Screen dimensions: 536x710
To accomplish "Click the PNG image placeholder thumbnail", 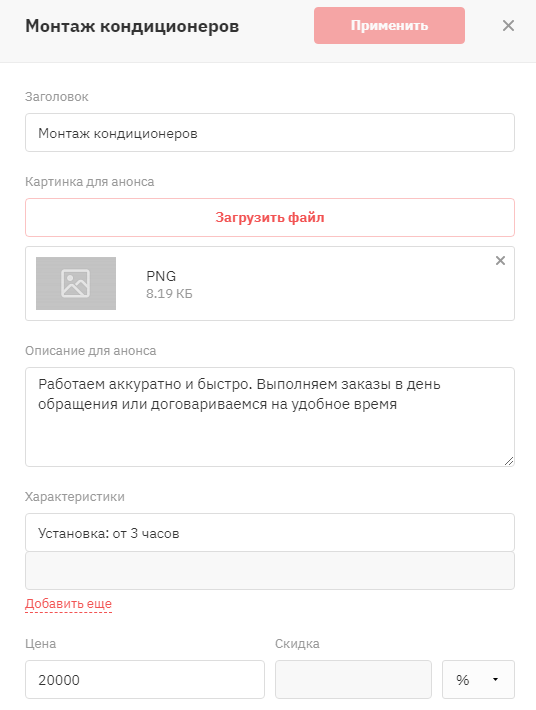I will pos(76,283).
